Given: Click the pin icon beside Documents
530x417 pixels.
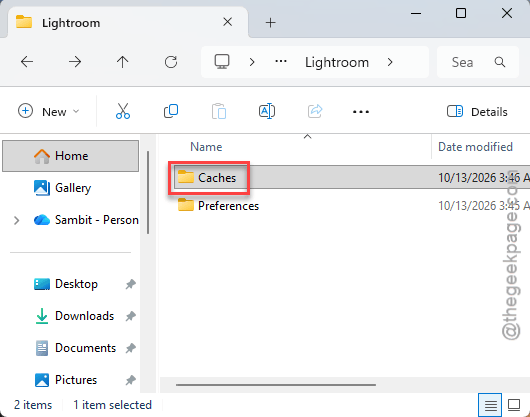Looking at the screenshot, I should (x=130, y=348).
